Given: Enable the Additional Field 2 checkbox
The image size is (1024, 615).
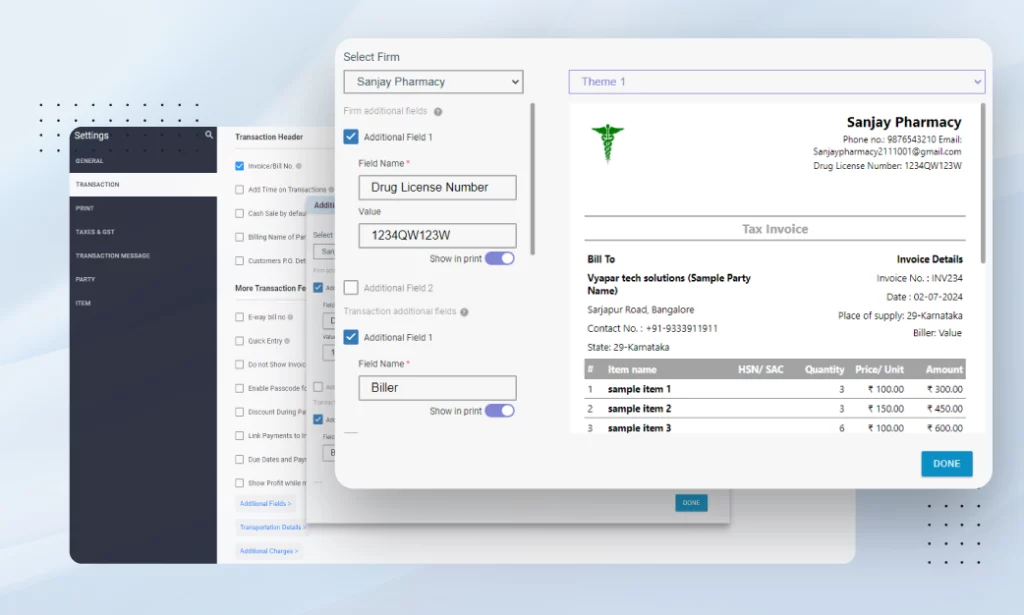Looking at the screenshot, I should (x=351, y=288).
